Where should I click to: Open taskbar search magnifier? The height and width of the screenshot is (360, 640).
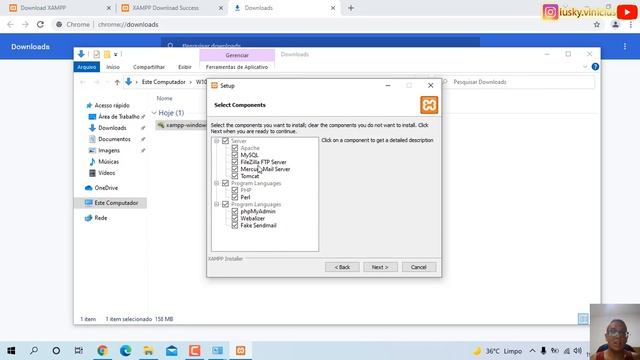(x=34, y=350)
